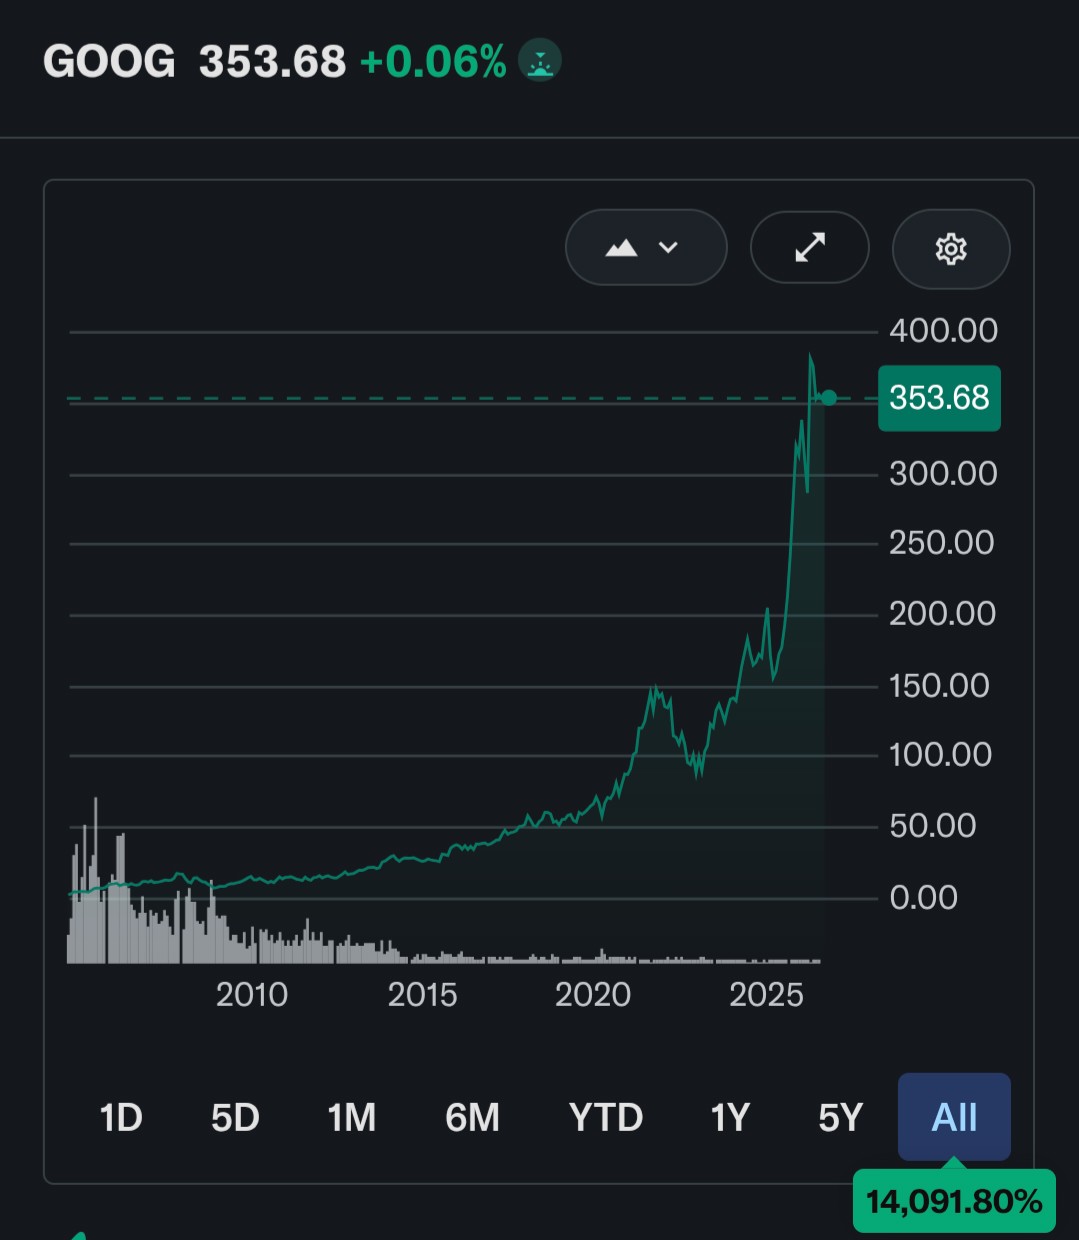1079x1240 pixels.
Task: Tap the sunrise pre-market icon
Action: 540,62
